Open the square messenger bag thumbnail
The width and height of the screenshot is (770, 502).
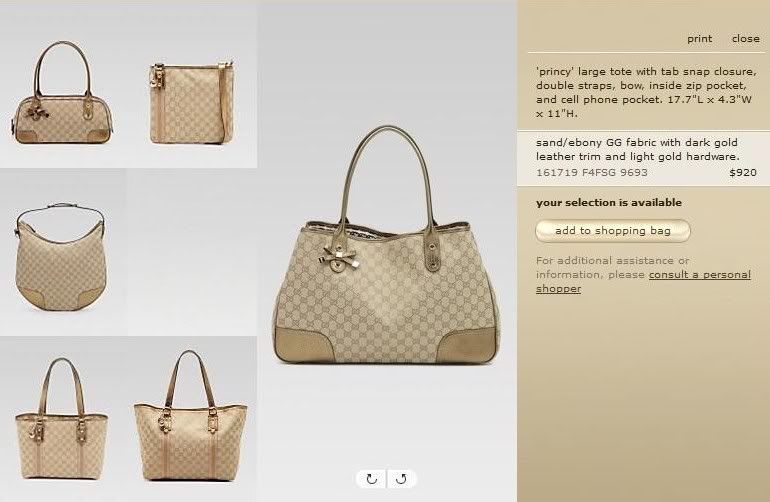[x=192, y=102]
